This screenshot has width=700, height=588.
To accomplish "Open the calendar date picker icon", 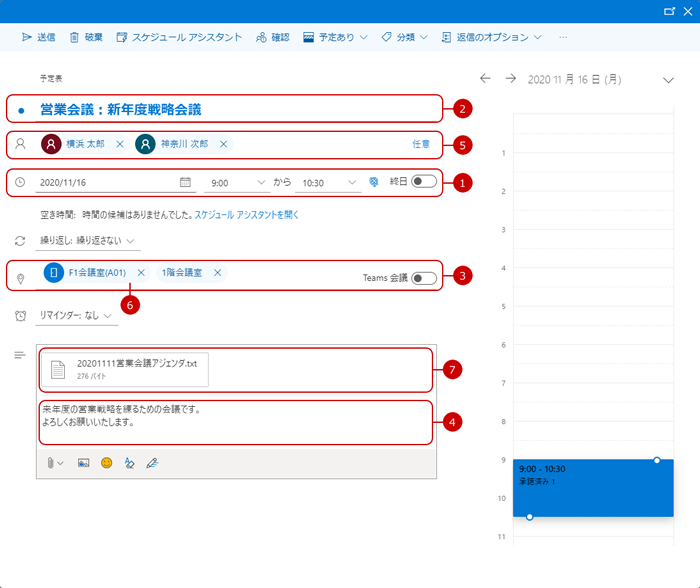I will [x=185, y=182].
